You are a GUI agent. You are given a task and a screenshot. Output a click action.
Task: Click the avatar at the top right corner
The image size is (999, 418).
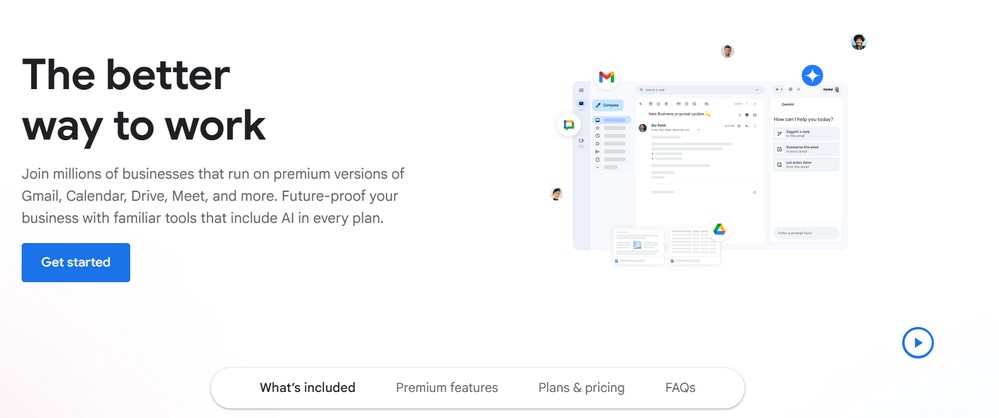point(859,42)
